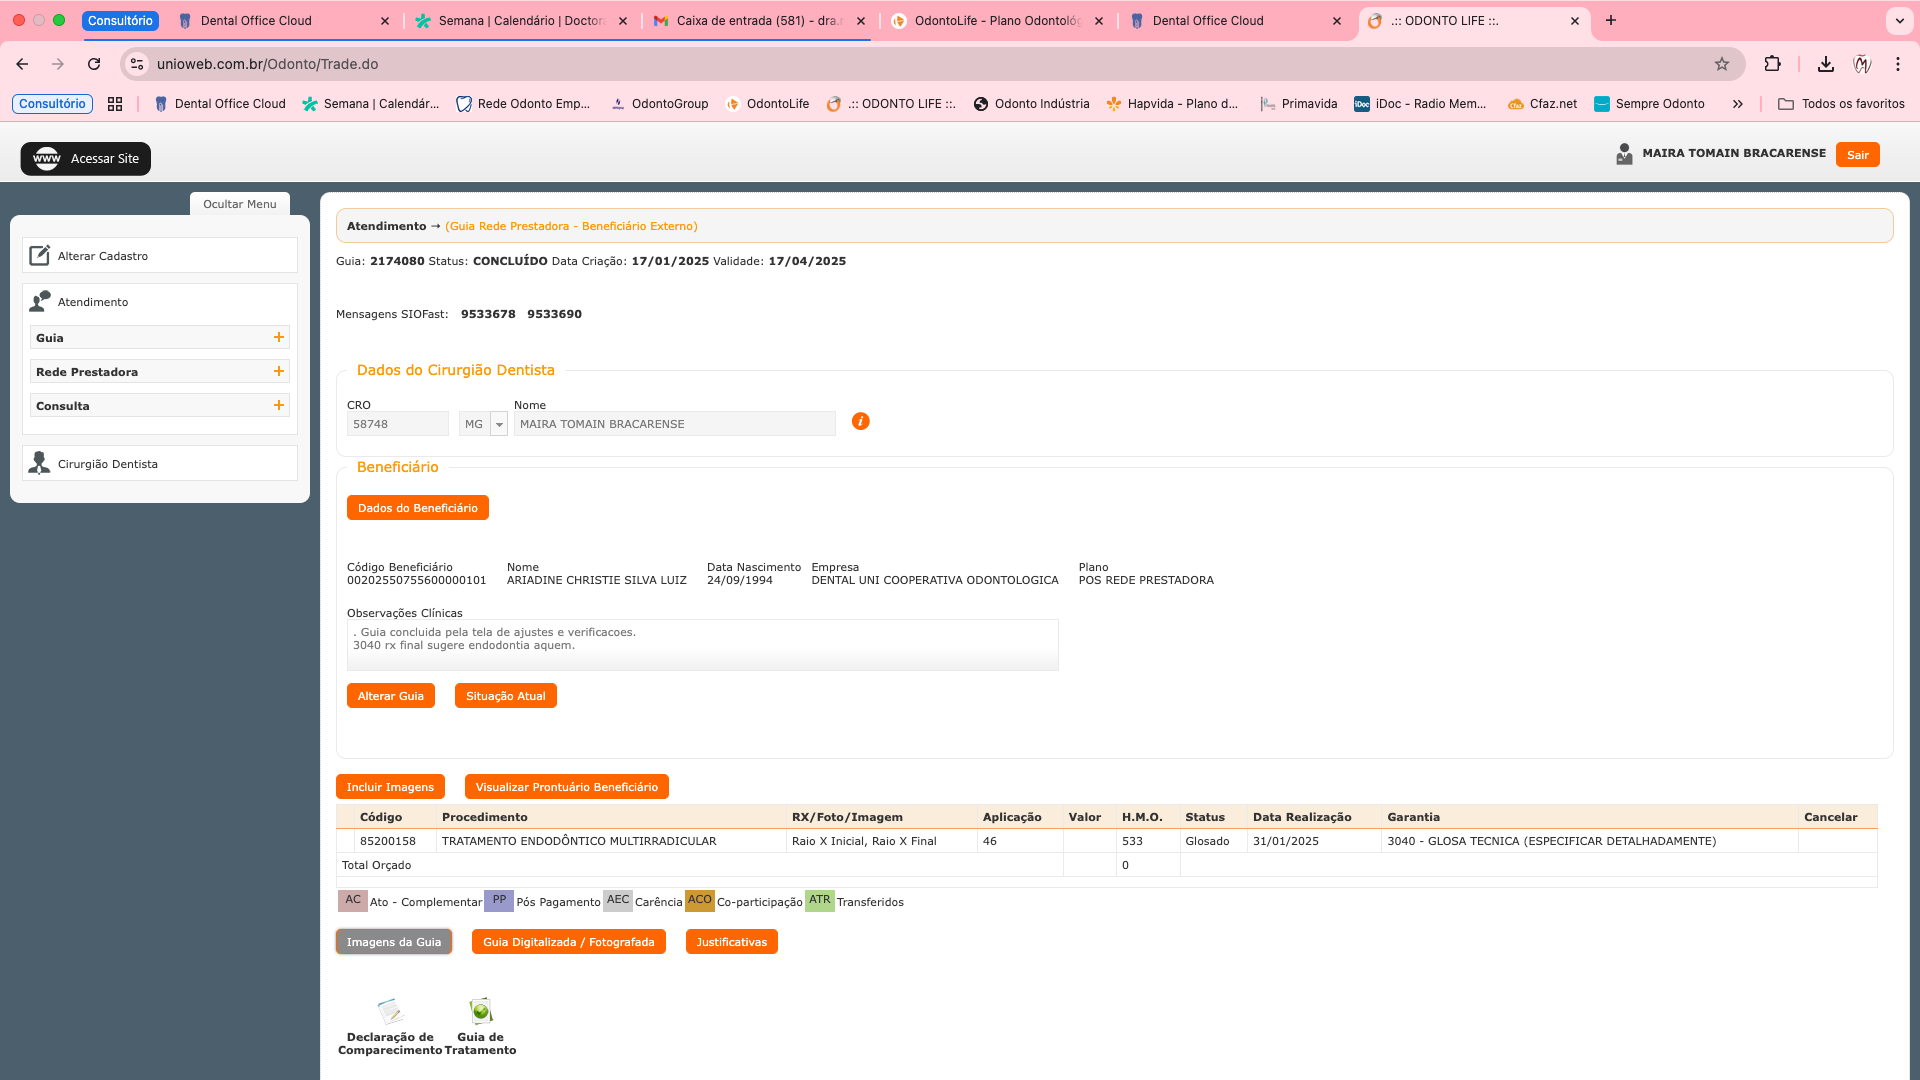Open the MG state dropdown
This screenshot has height=1080, width=1920.
499,425
